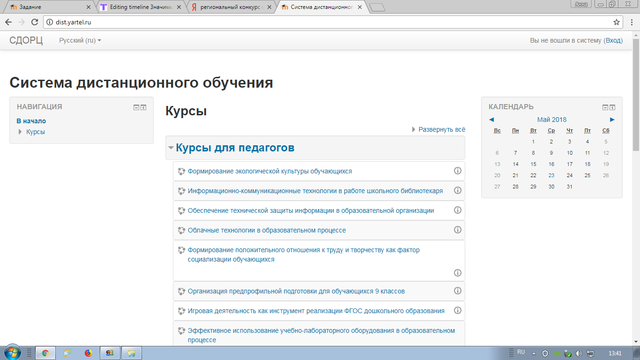Open the Май 2018 calendar link
The height and width of the screenshot is (360, 640).
pos(551,120)
